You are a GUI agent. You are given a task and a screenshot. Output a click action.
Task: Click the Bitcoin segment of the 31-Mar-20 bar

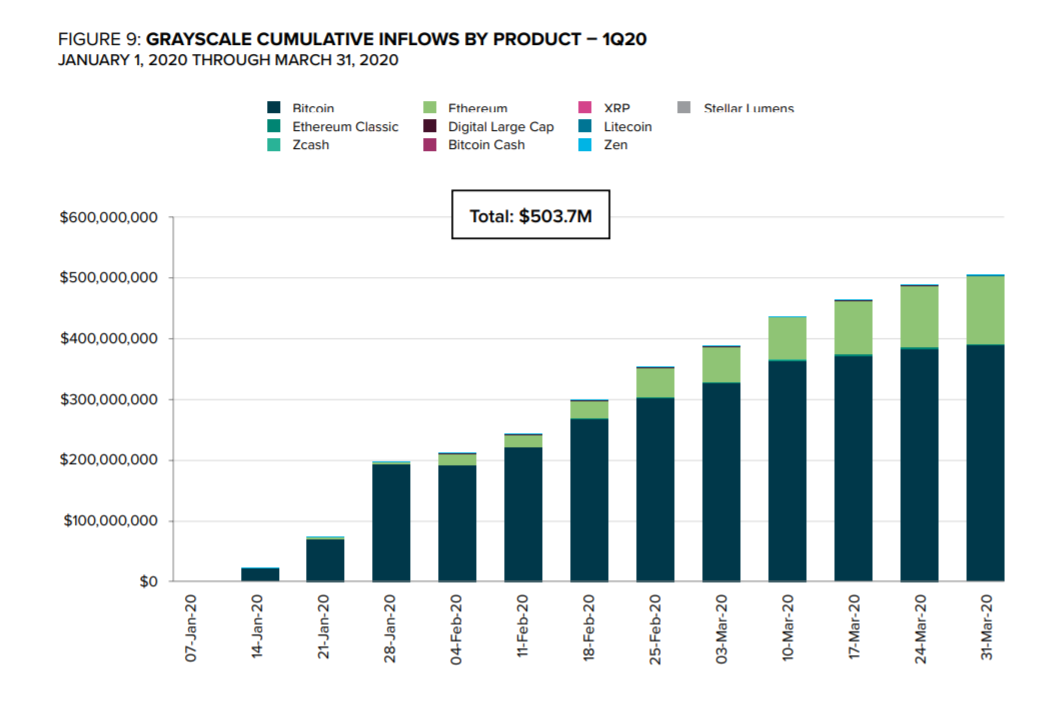click(x=985, y=462)
